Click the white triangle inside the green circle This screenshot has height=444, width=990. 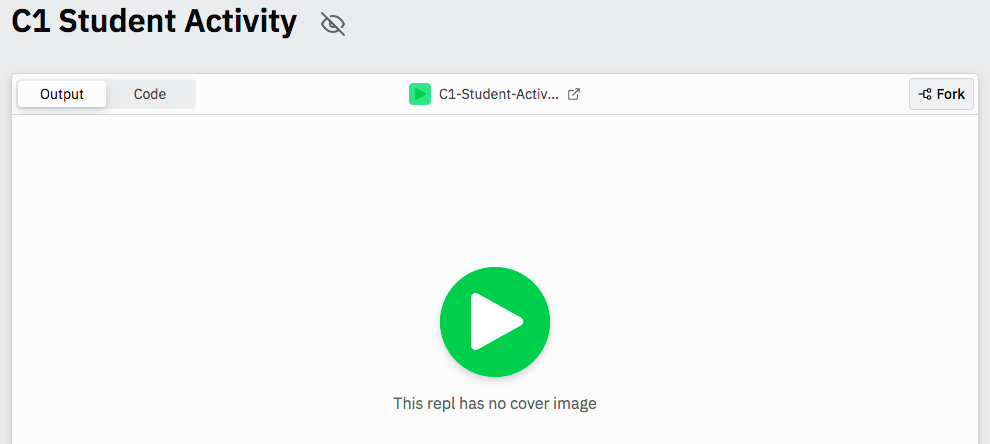click(x=496, y=321)
